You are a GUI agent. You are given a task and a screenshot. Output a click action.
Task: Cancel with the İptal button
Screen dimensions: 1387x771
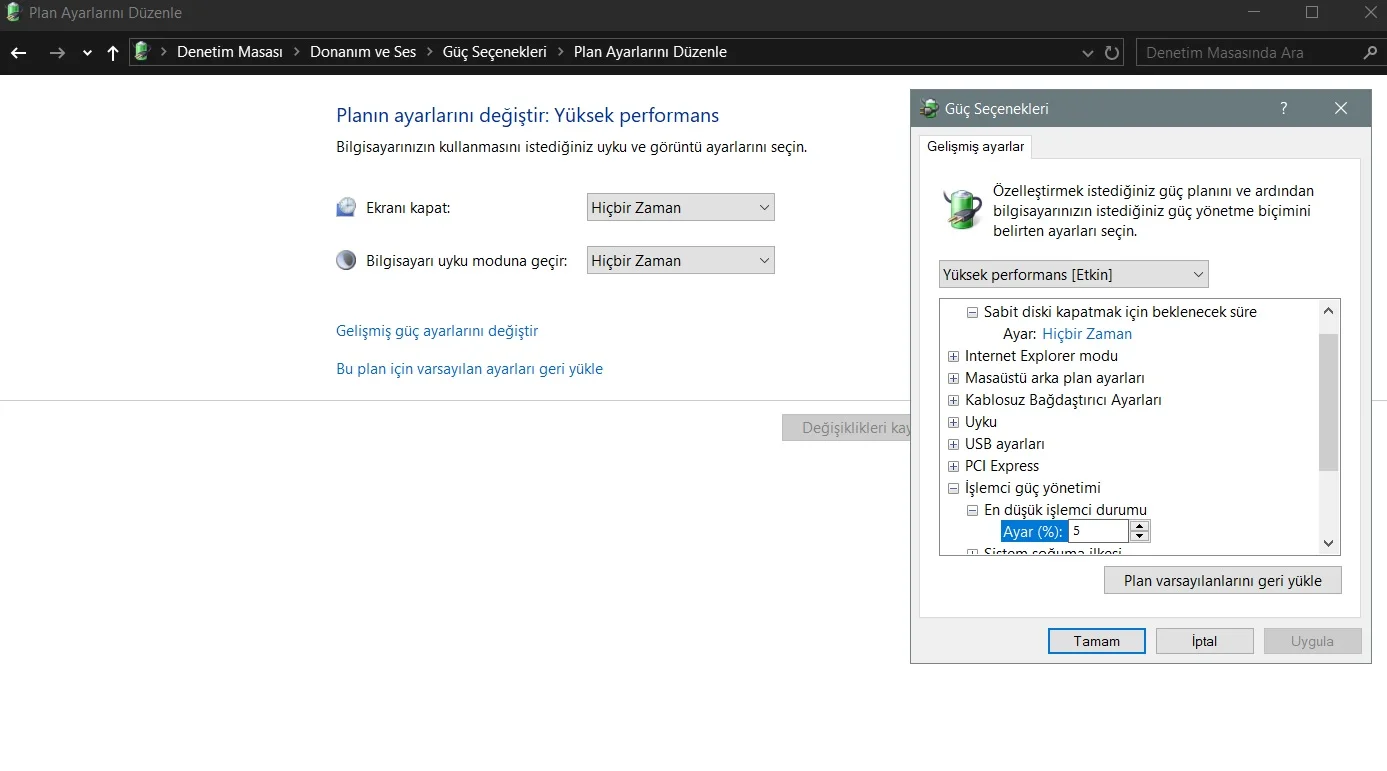point(1205,641)
